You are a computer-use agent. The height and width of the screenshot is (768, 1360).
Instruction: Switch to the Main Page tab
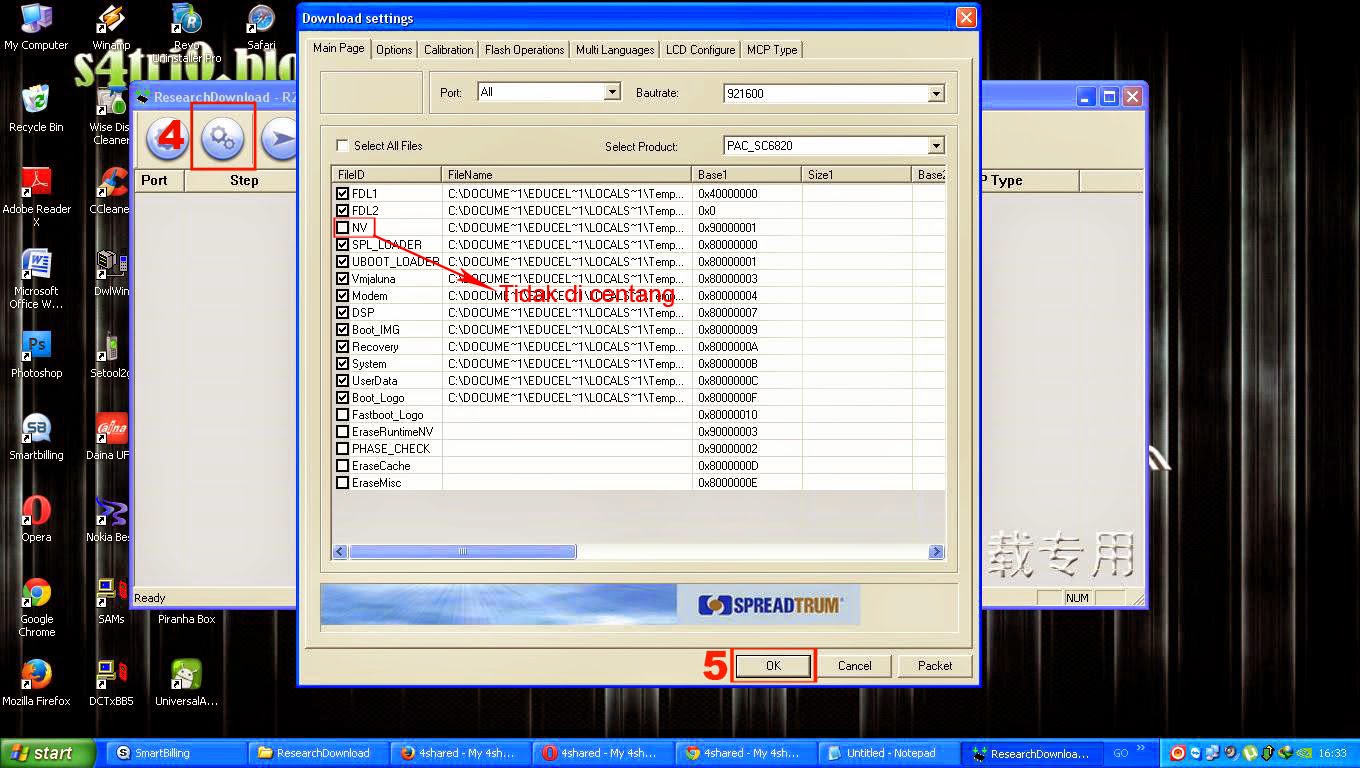pyautogui.click(x=339, y=48)
